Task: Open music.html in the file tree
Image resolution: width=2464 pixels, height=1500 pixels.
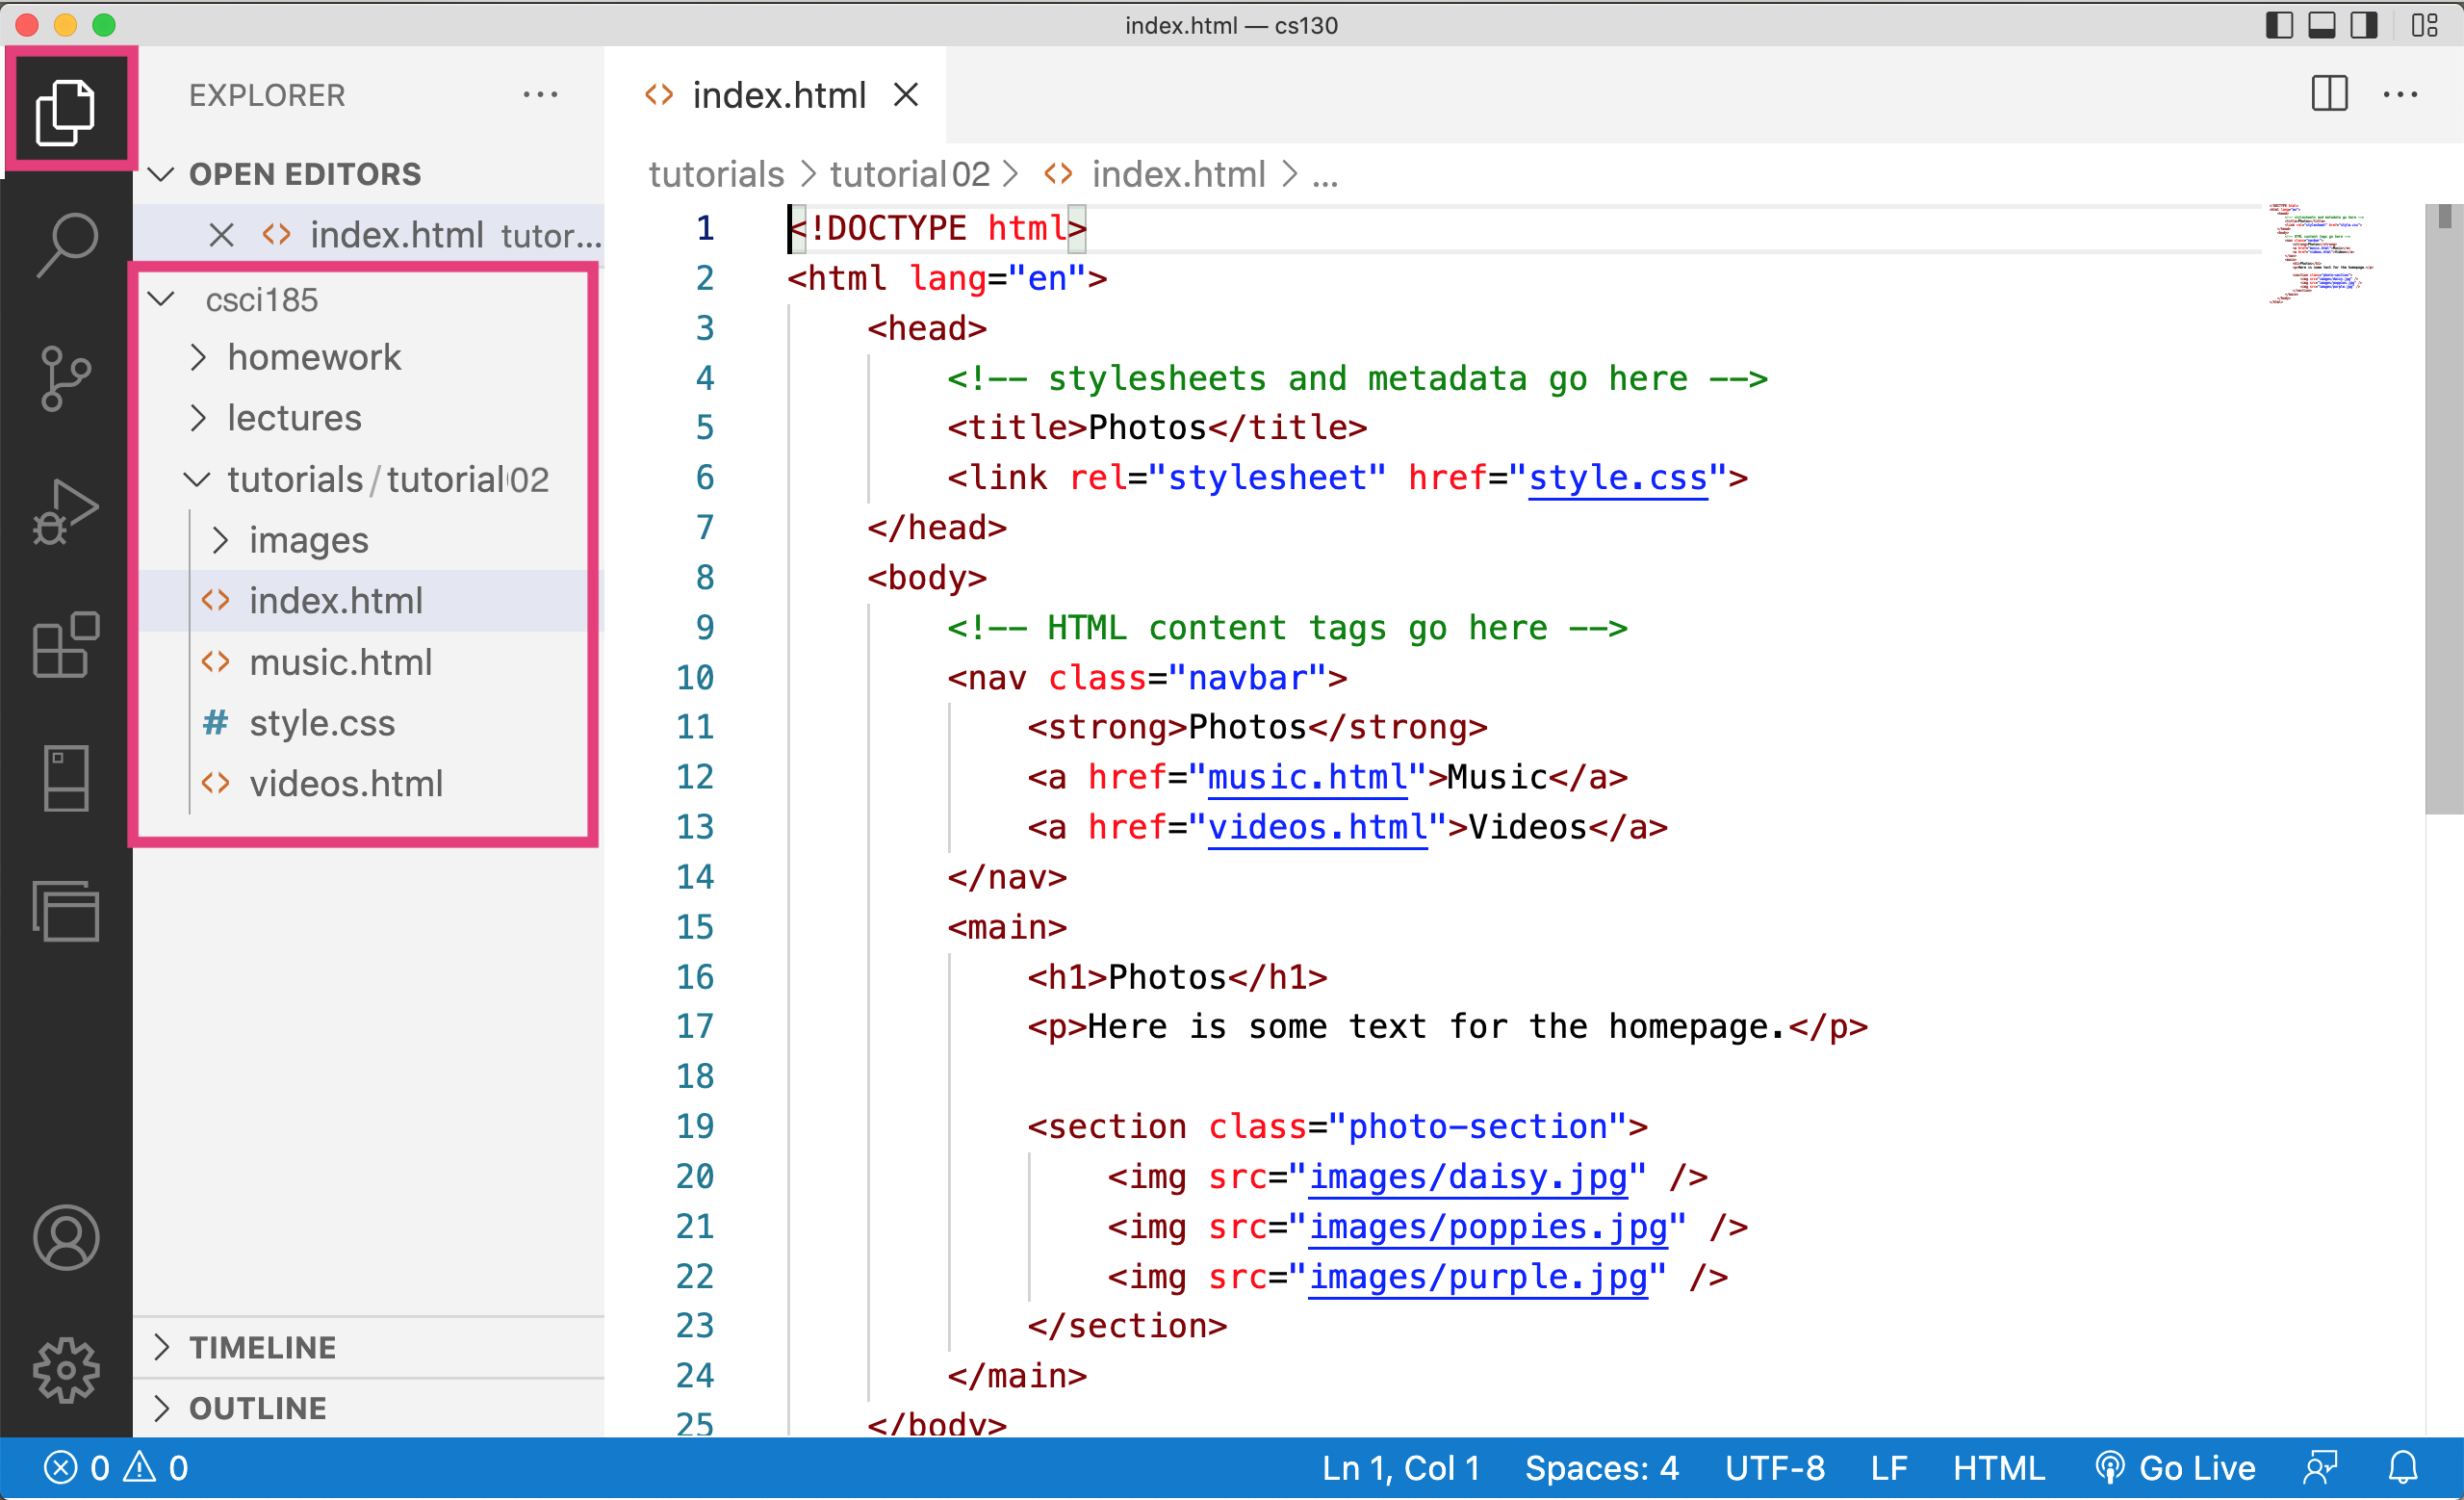Action: 340,662
